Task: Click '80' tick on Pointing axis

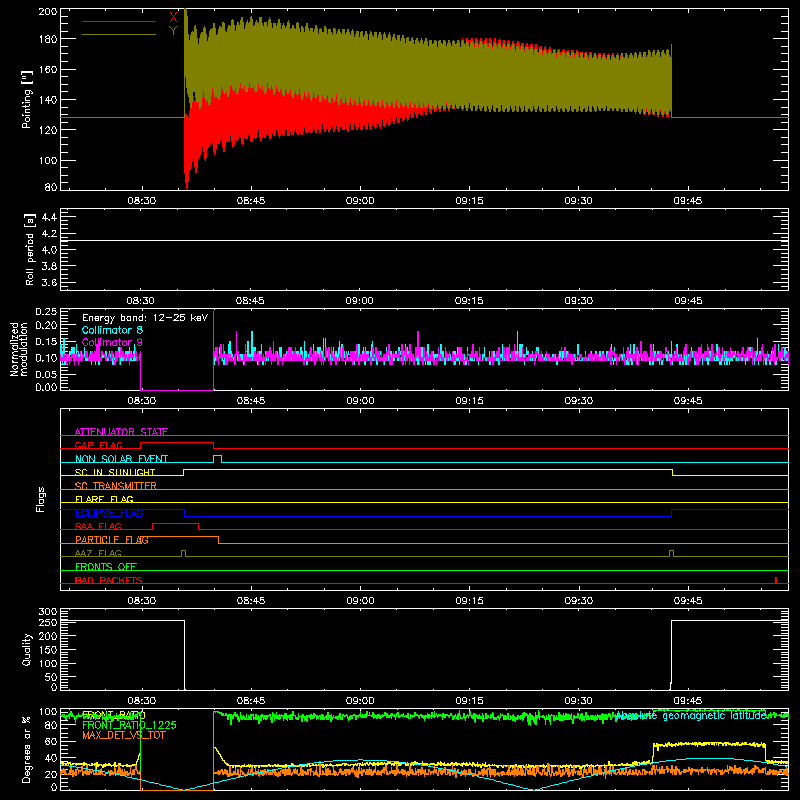Action: coord(51,187)
